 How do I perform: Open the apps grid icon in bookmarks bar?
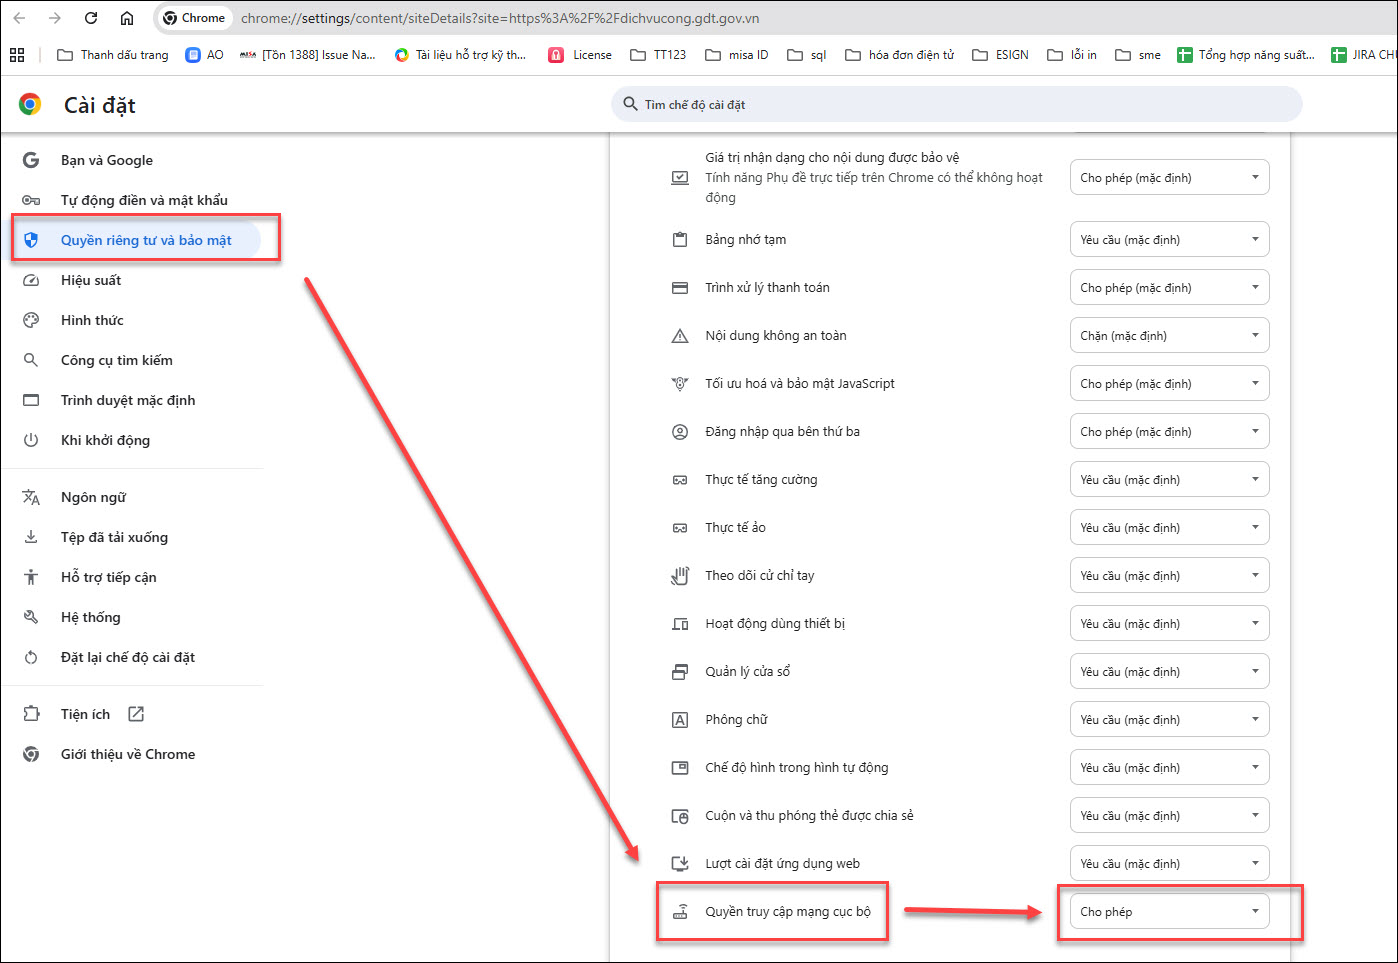tap(17, 55)
